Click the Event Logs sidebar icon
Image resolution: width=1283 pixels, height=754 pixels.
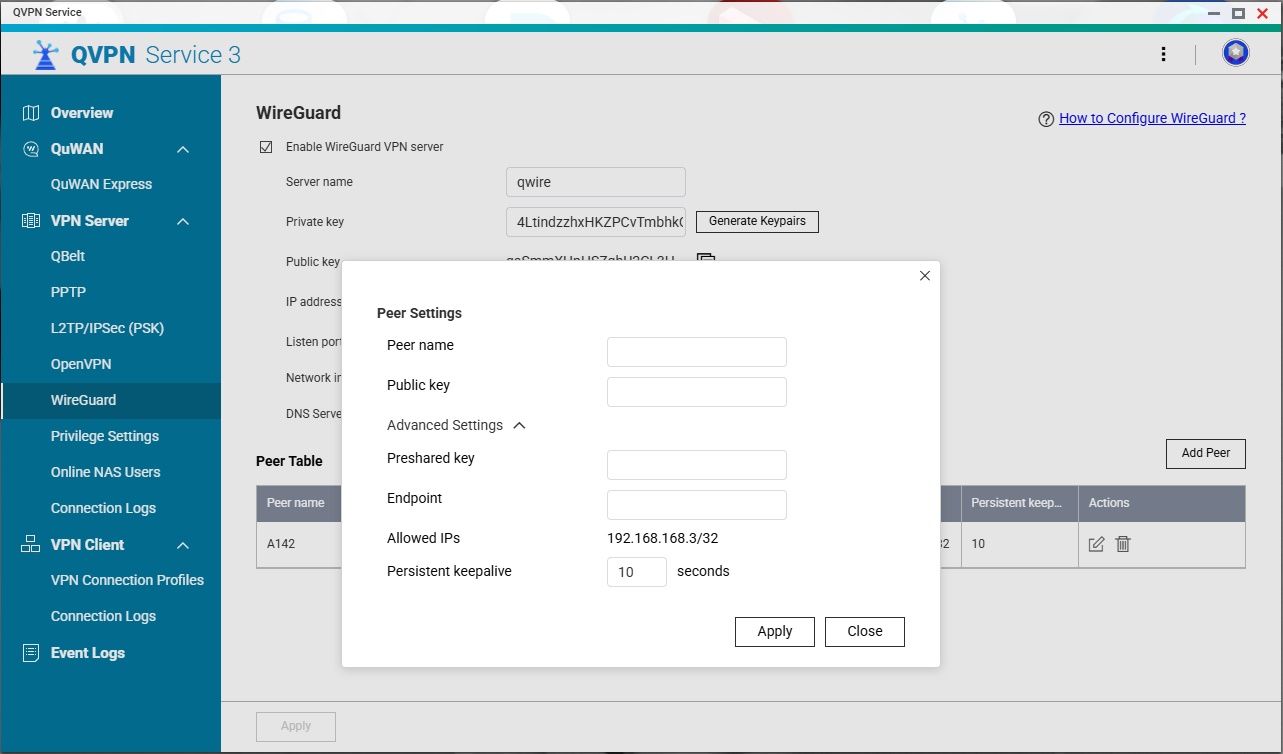[31, 653]
